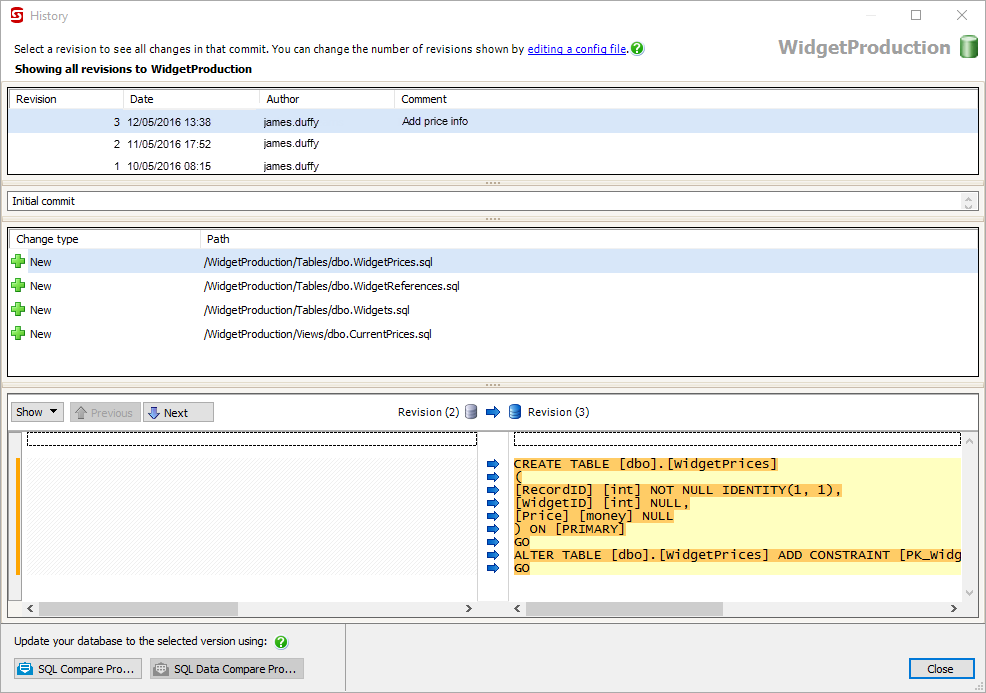Click green plus icon for dbo.WidgetPrices.sql
Image resolution: width=986 pixels, height=693 pixels.
[x=18, y=262]
